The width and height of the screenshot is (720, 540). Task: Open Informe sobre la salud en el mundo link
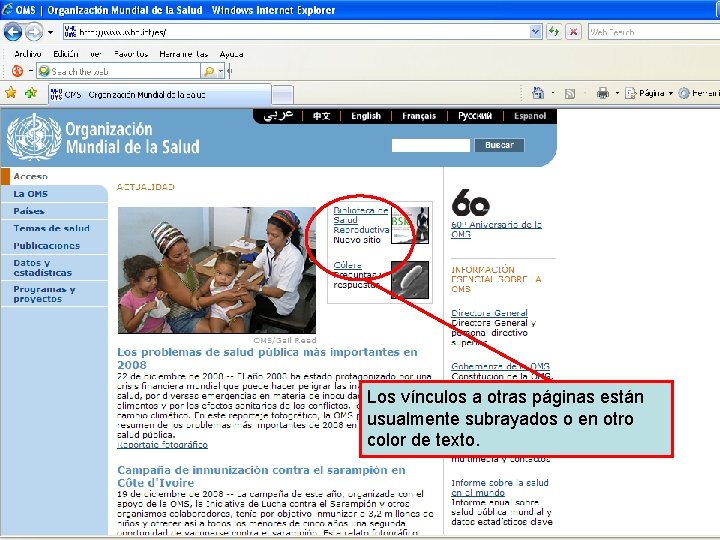point(500,487)
